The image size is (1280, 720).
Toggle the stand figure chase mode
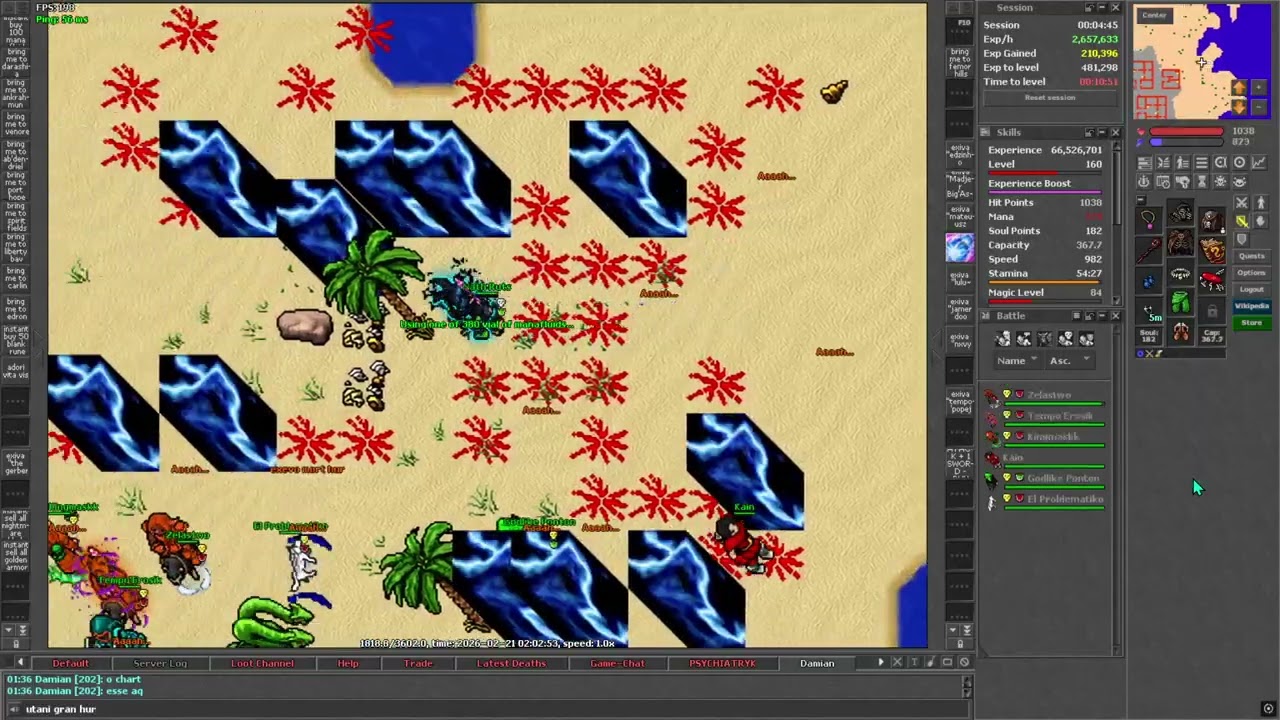(x=1261, y=202)
